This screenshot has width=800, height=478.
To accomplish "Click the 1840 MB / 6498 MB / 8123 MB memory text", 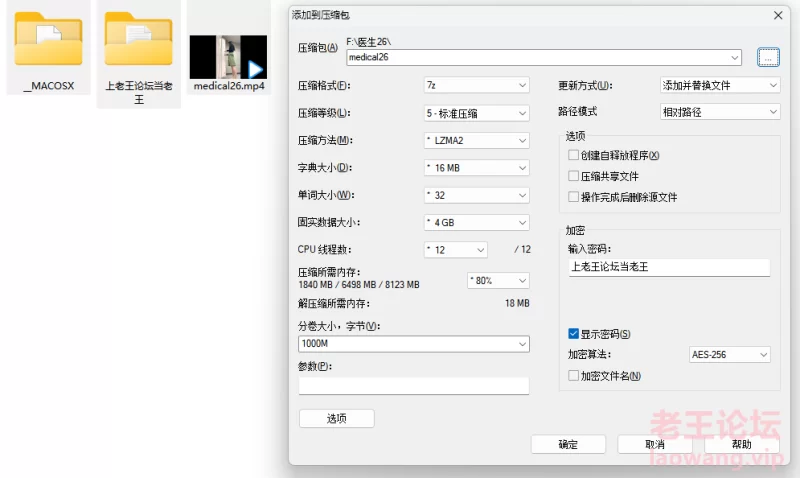I will click(359, 285).
